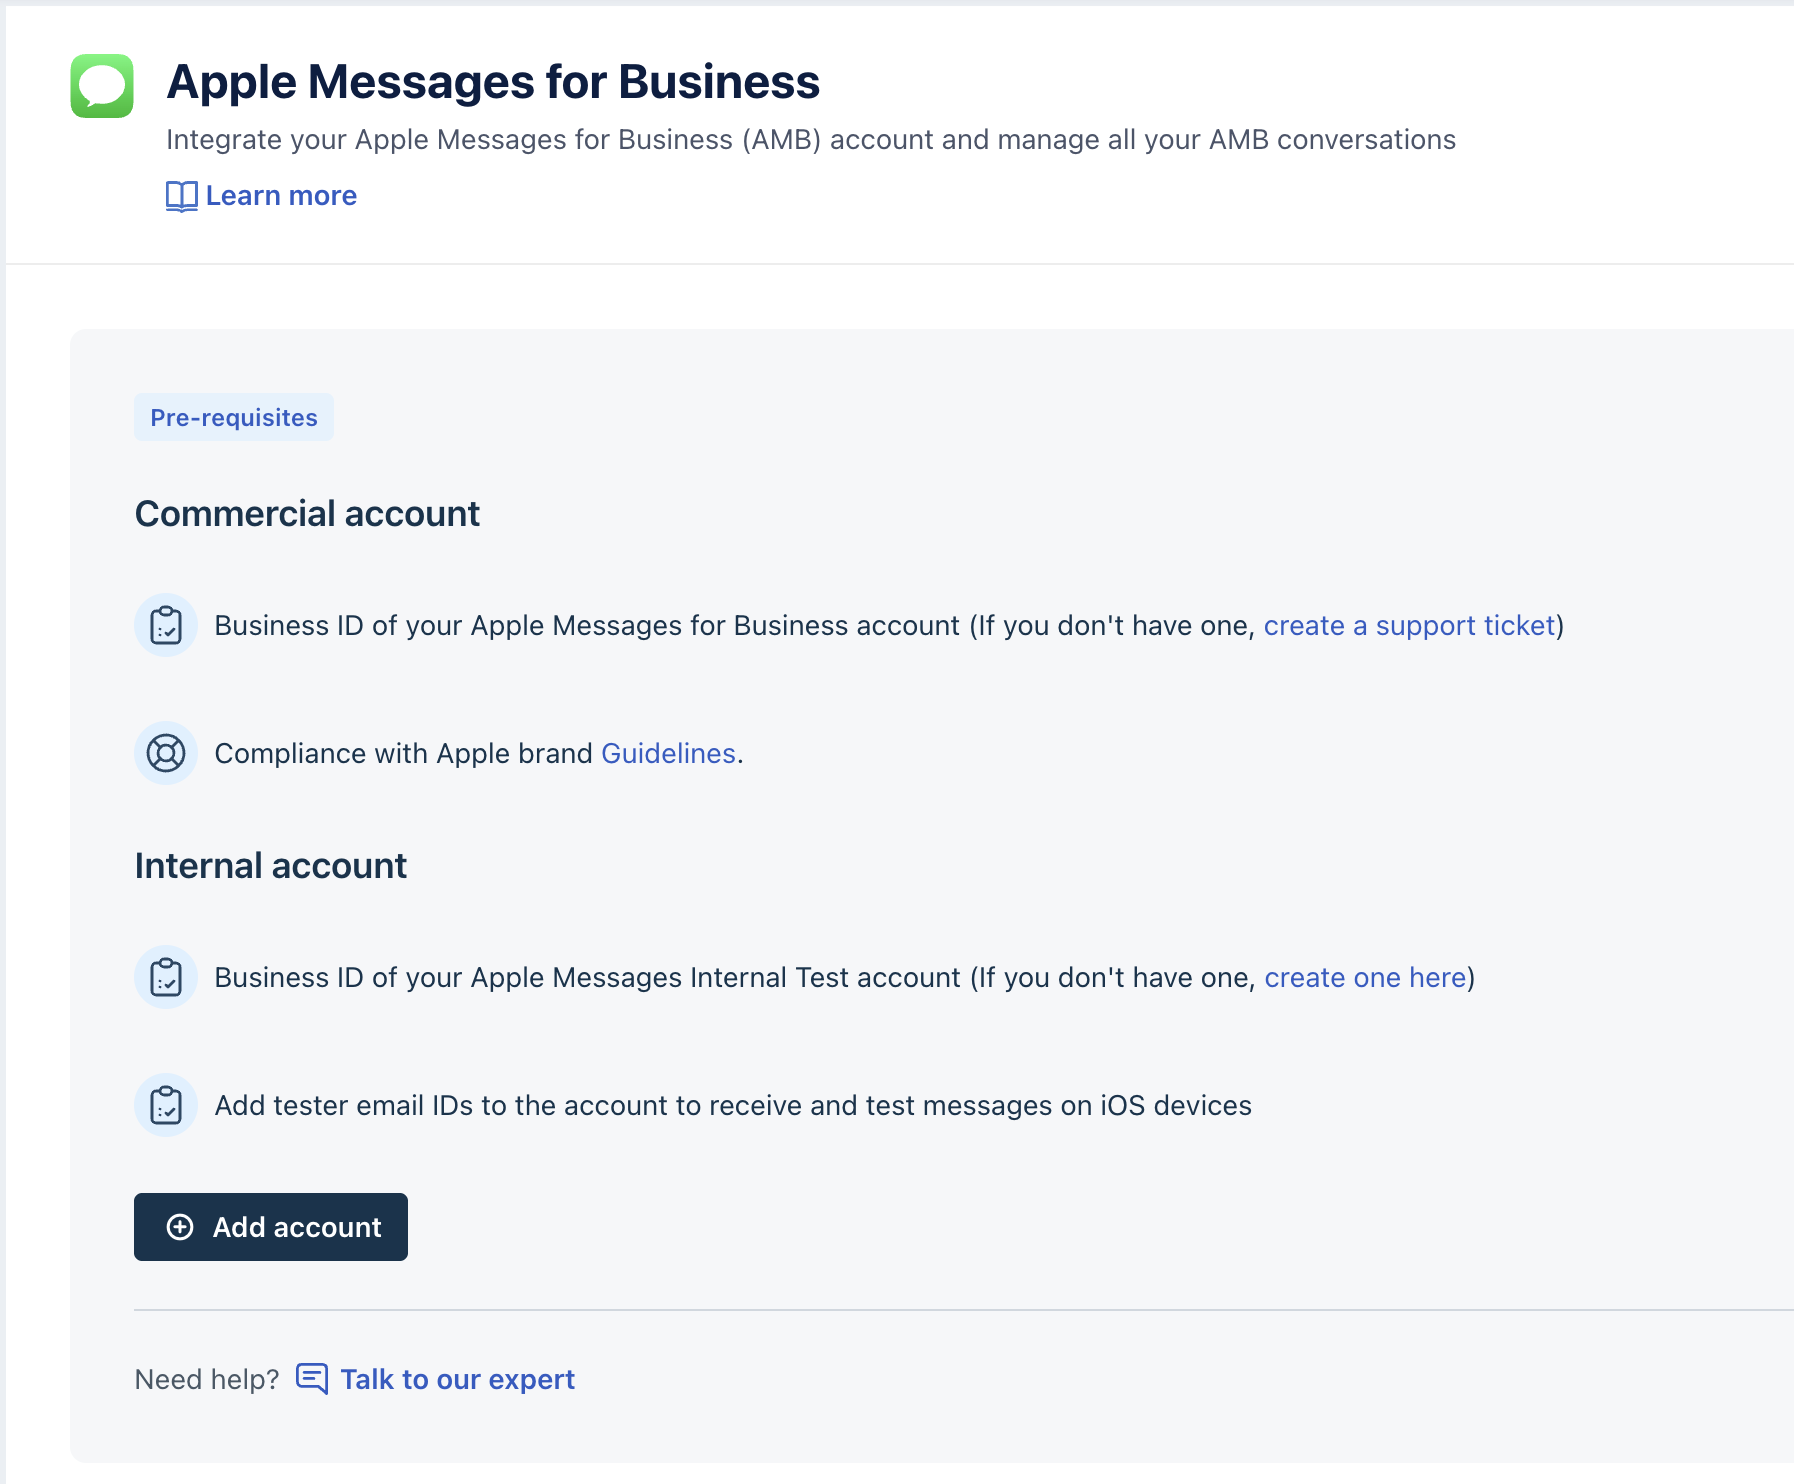Select the Pre-requisites tag
The width and height of the screenshot is (1794, 1484).
(x=234, y=417)
